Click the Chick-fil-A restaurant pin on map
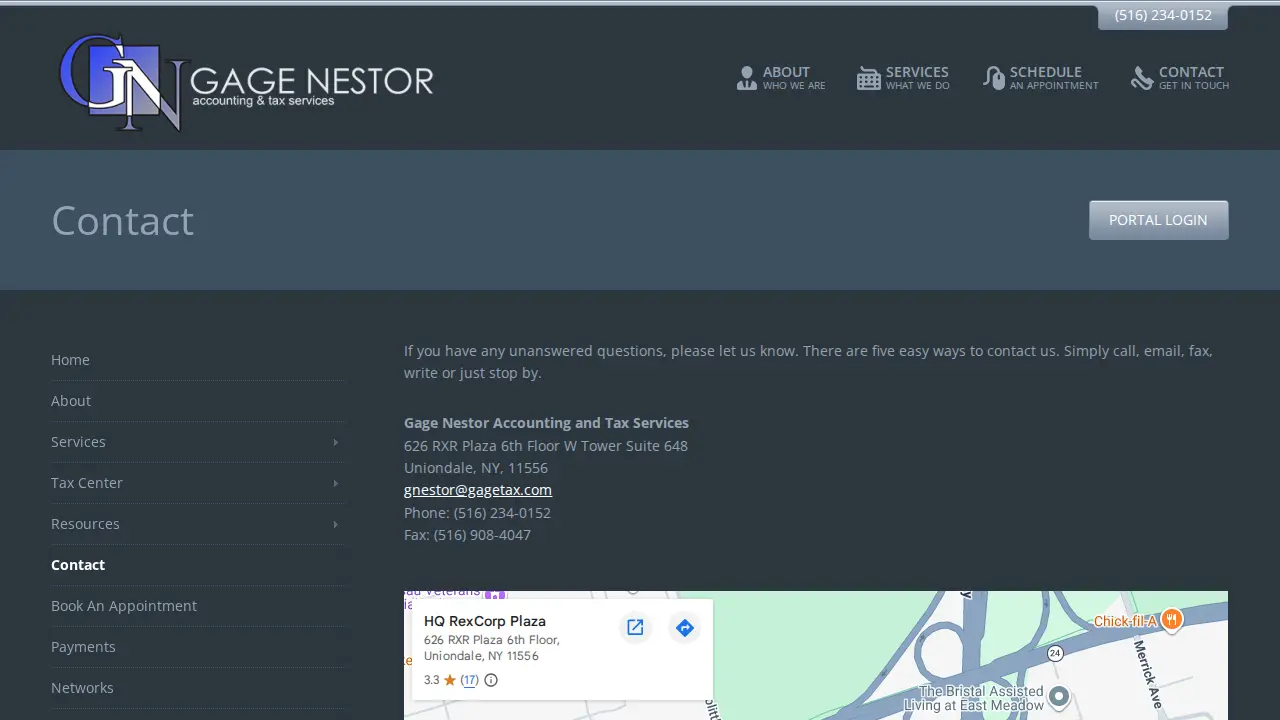The image size is (1280, 720). 1172,620
